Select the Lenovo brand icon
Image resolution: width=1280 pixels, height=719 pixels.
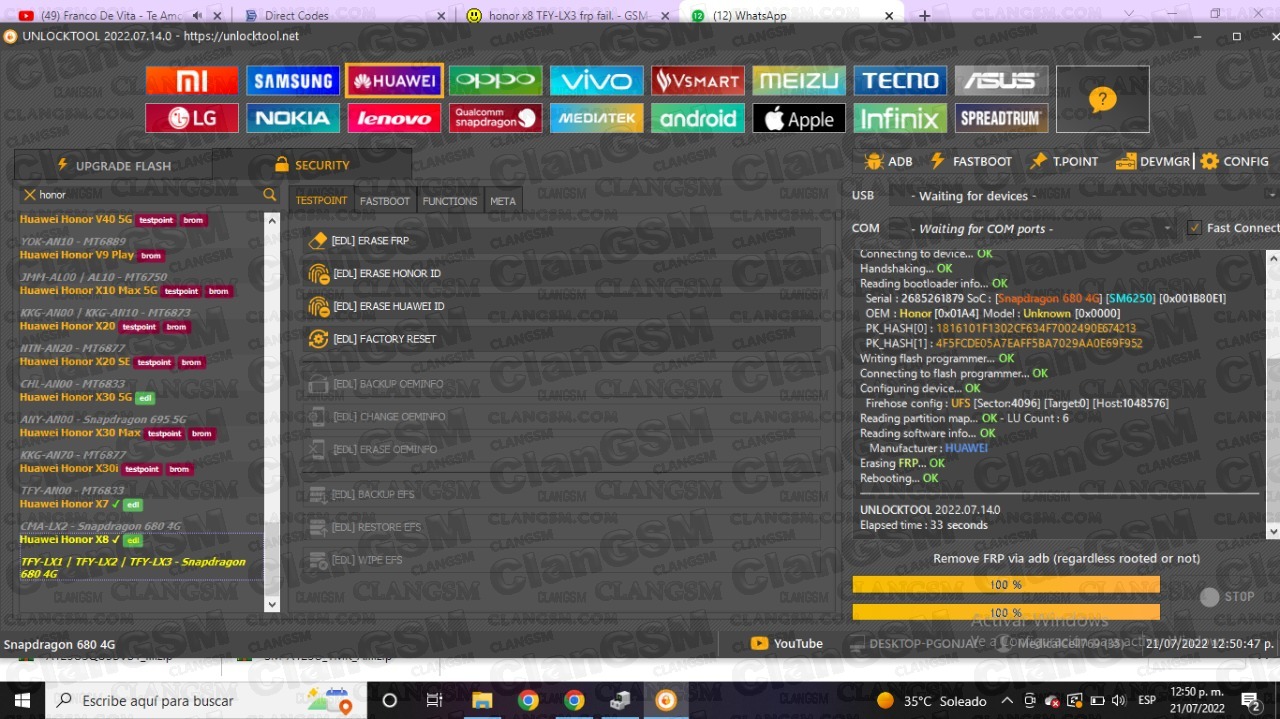tap(395, 118)
